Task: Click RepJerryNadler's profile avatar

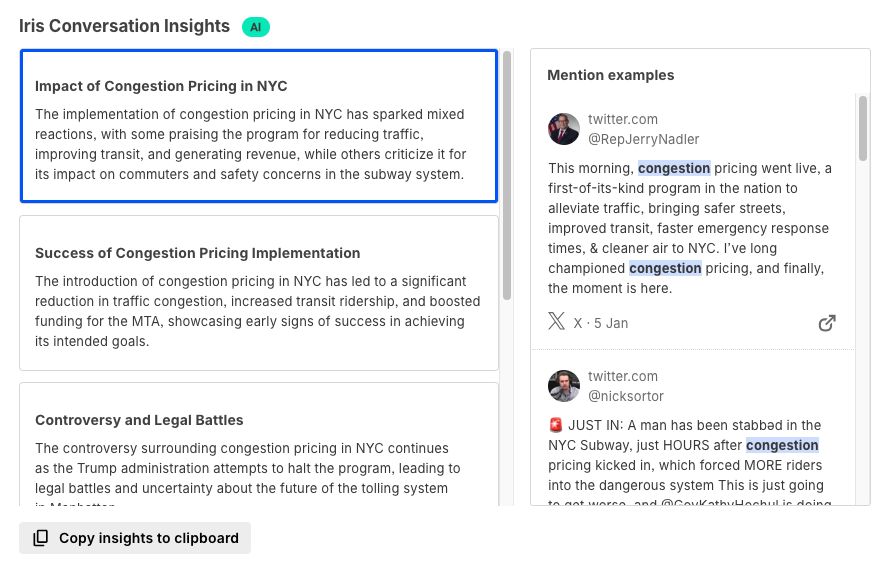Action: pos(564,129)
